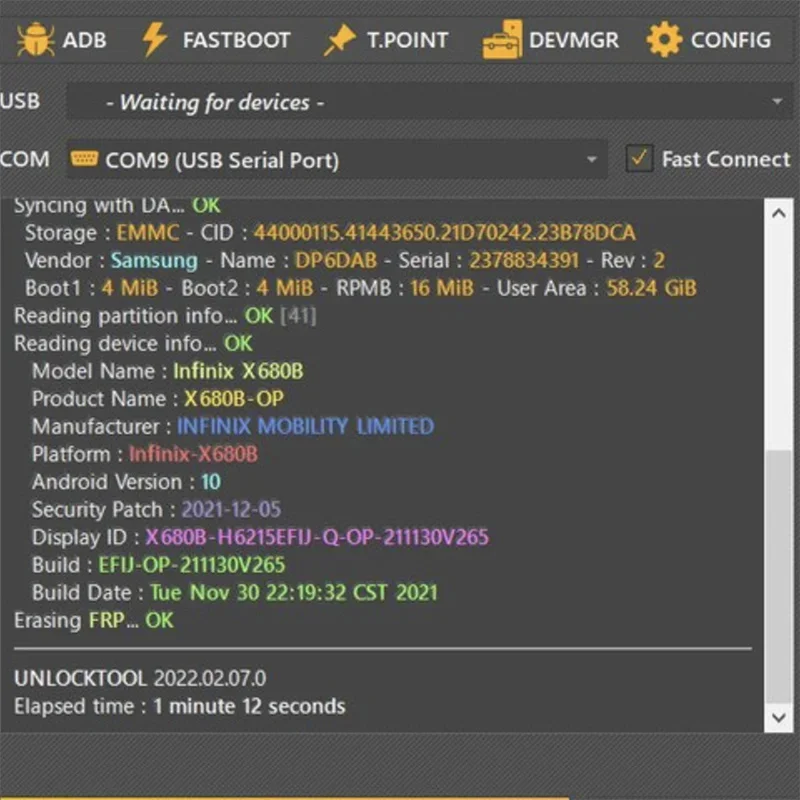Viewport: 800px width, 800px height.
Task: Expand the COM port dropdown arrow
Action: 591,159
